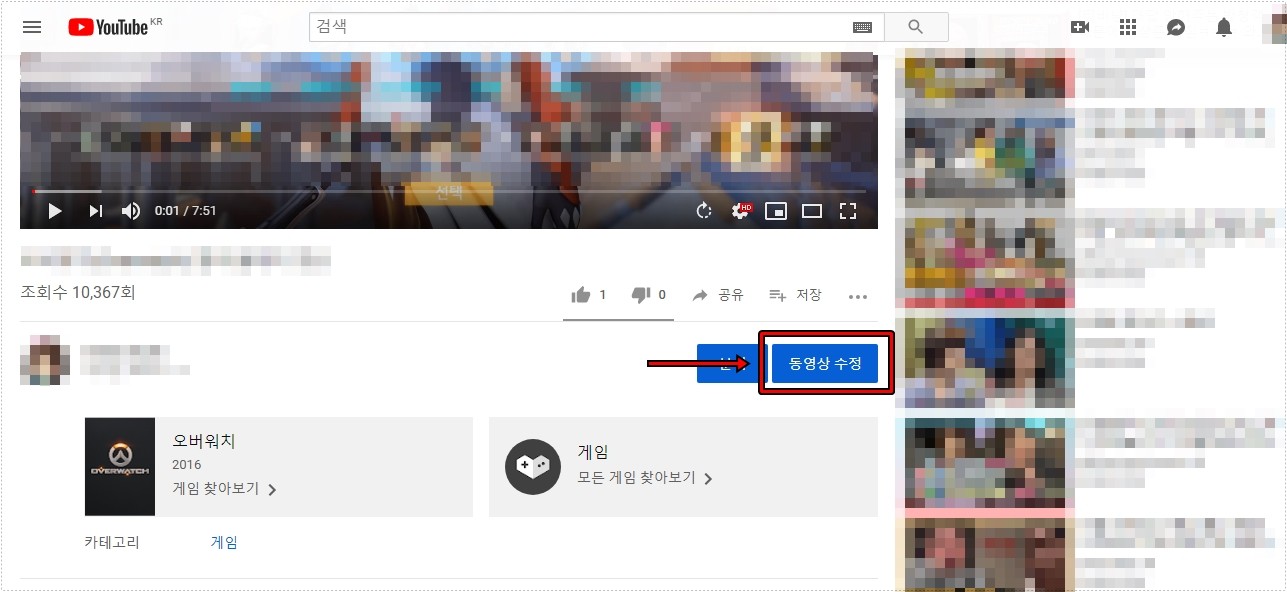Open the create video camera icon
This screenshot has height=592, width=1287.
pos(1080,27)
